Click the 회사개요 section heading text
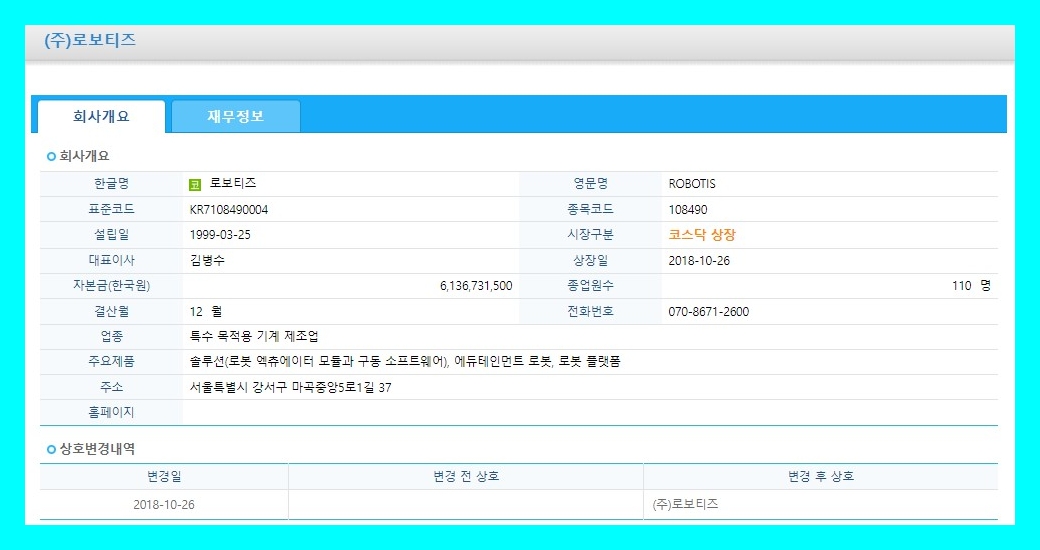This screenshot has width=1040, height=550. 84,157
